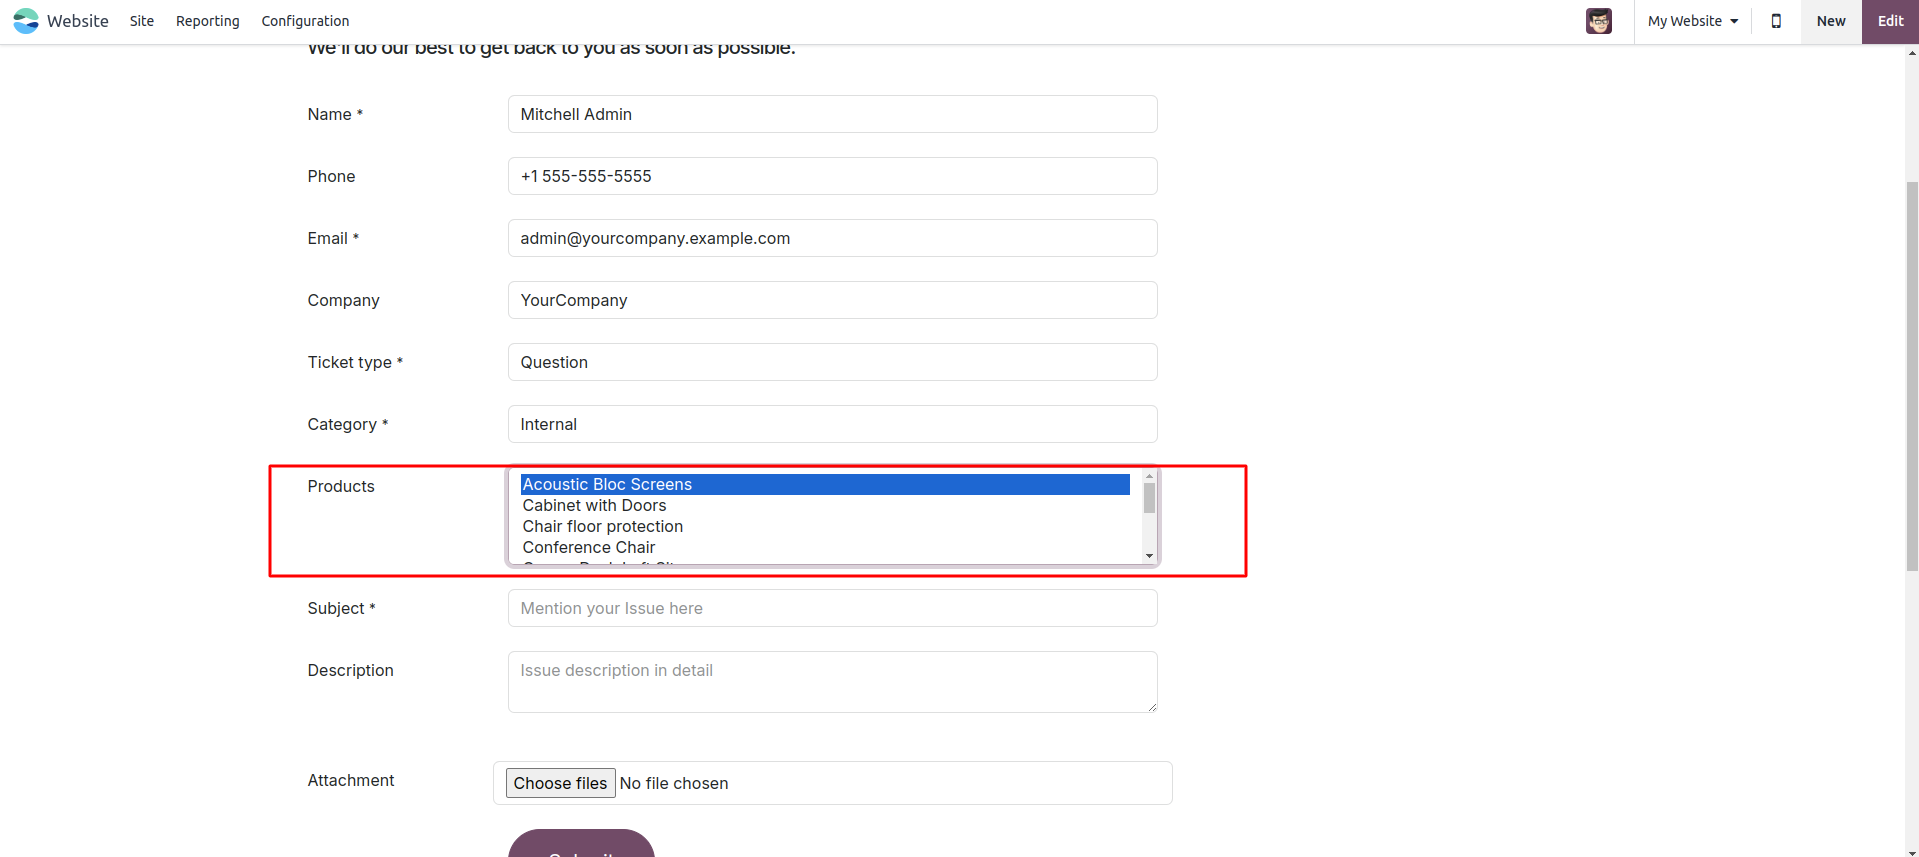Viewport: 1919px width, 857px height.
Task: Open the Configuration menu
Action: 305,21
